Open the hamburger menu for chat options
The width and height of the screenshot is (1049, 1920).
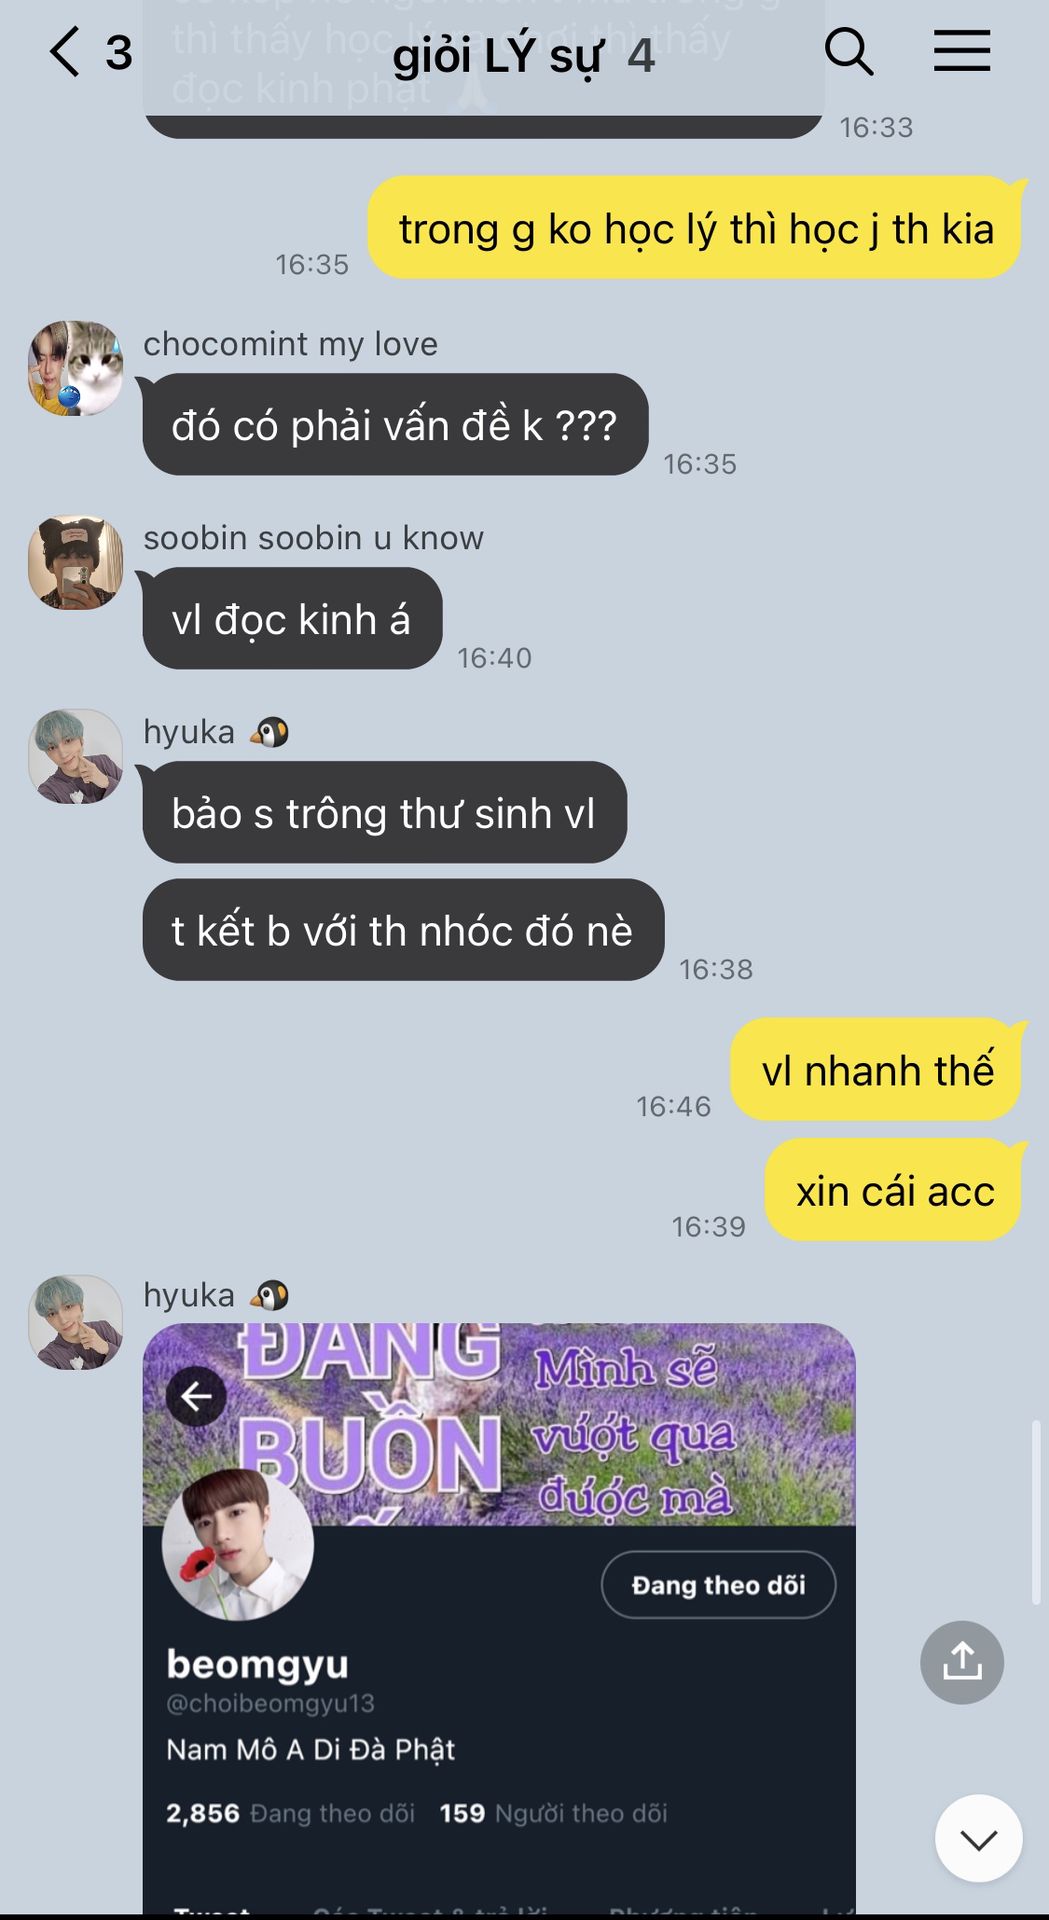[x=962, y=51]
